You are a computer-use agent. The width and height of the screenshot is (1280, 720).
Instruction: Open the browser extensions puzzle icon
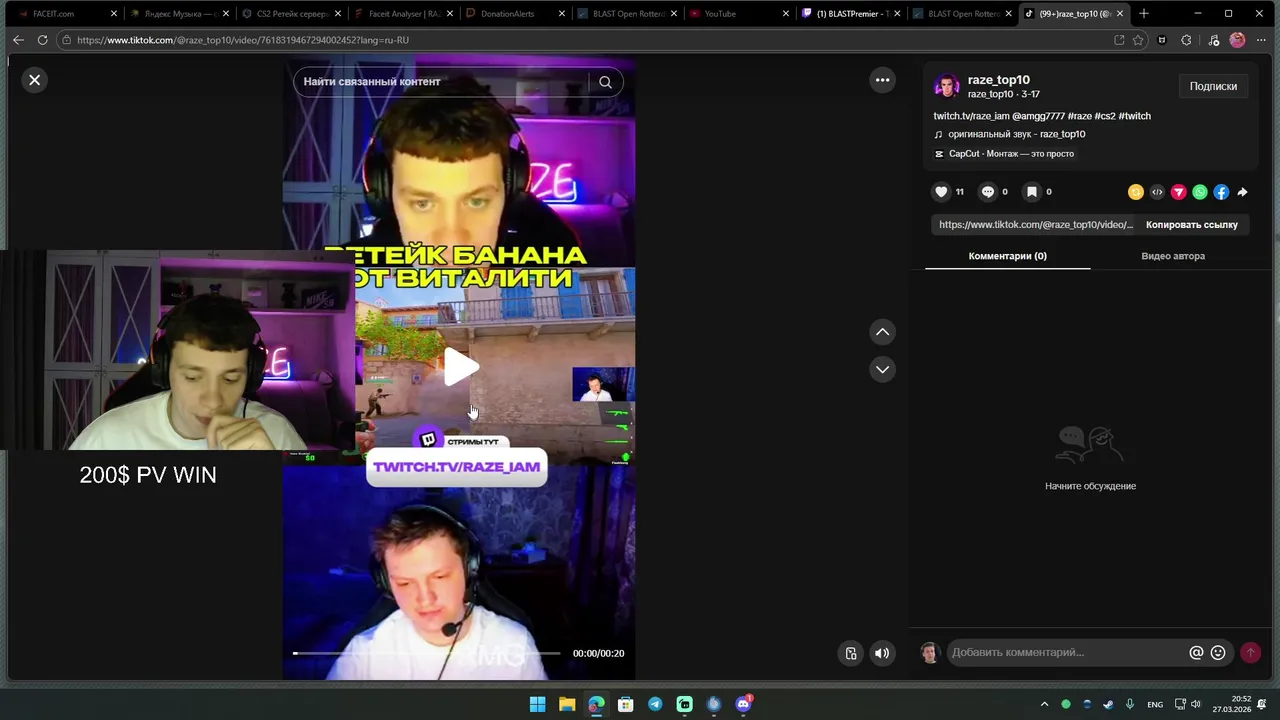[1186, 40]
